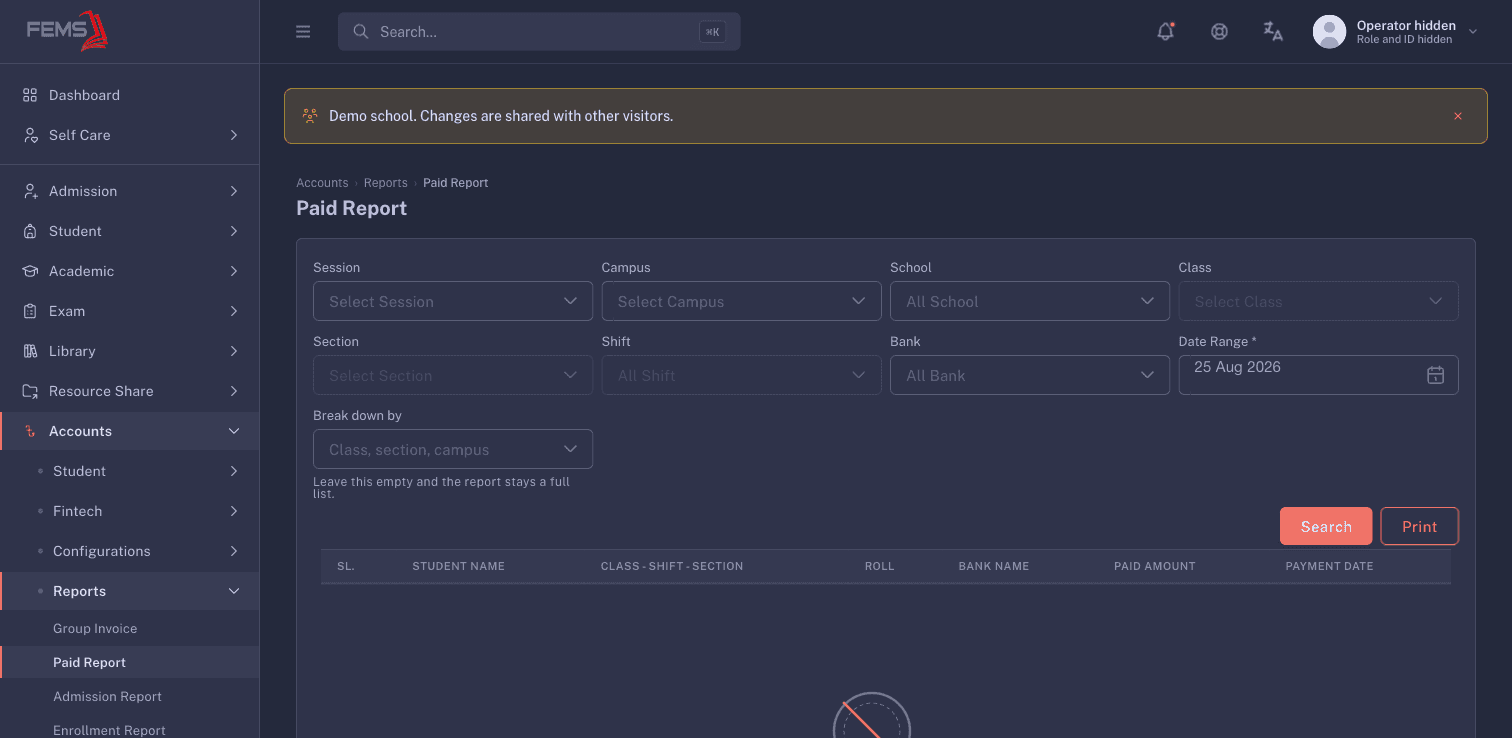Click the Dashboard grid icon

pos(30,95)
